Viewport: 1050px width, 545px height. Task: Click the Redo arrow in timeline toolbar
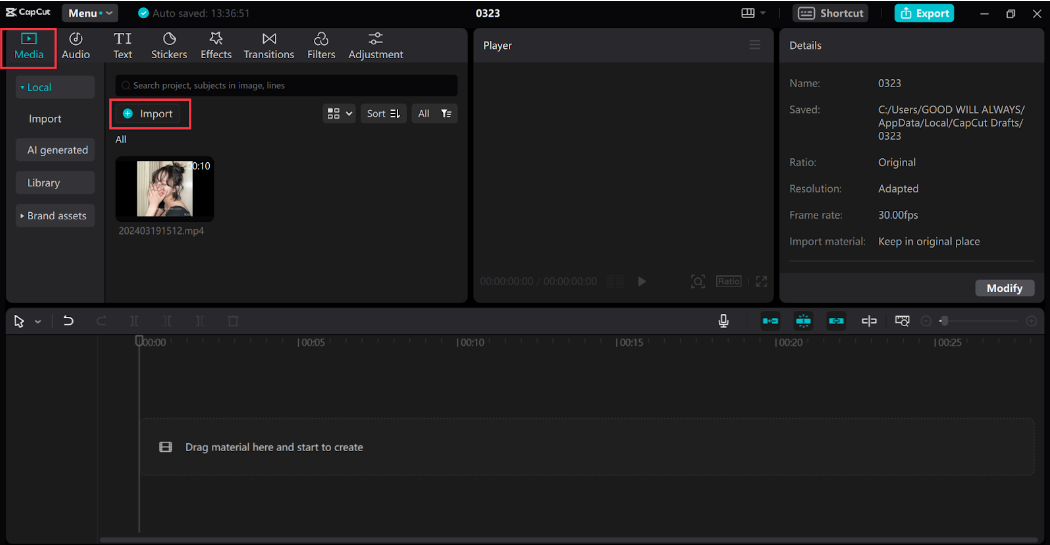[x=101, y=321]
